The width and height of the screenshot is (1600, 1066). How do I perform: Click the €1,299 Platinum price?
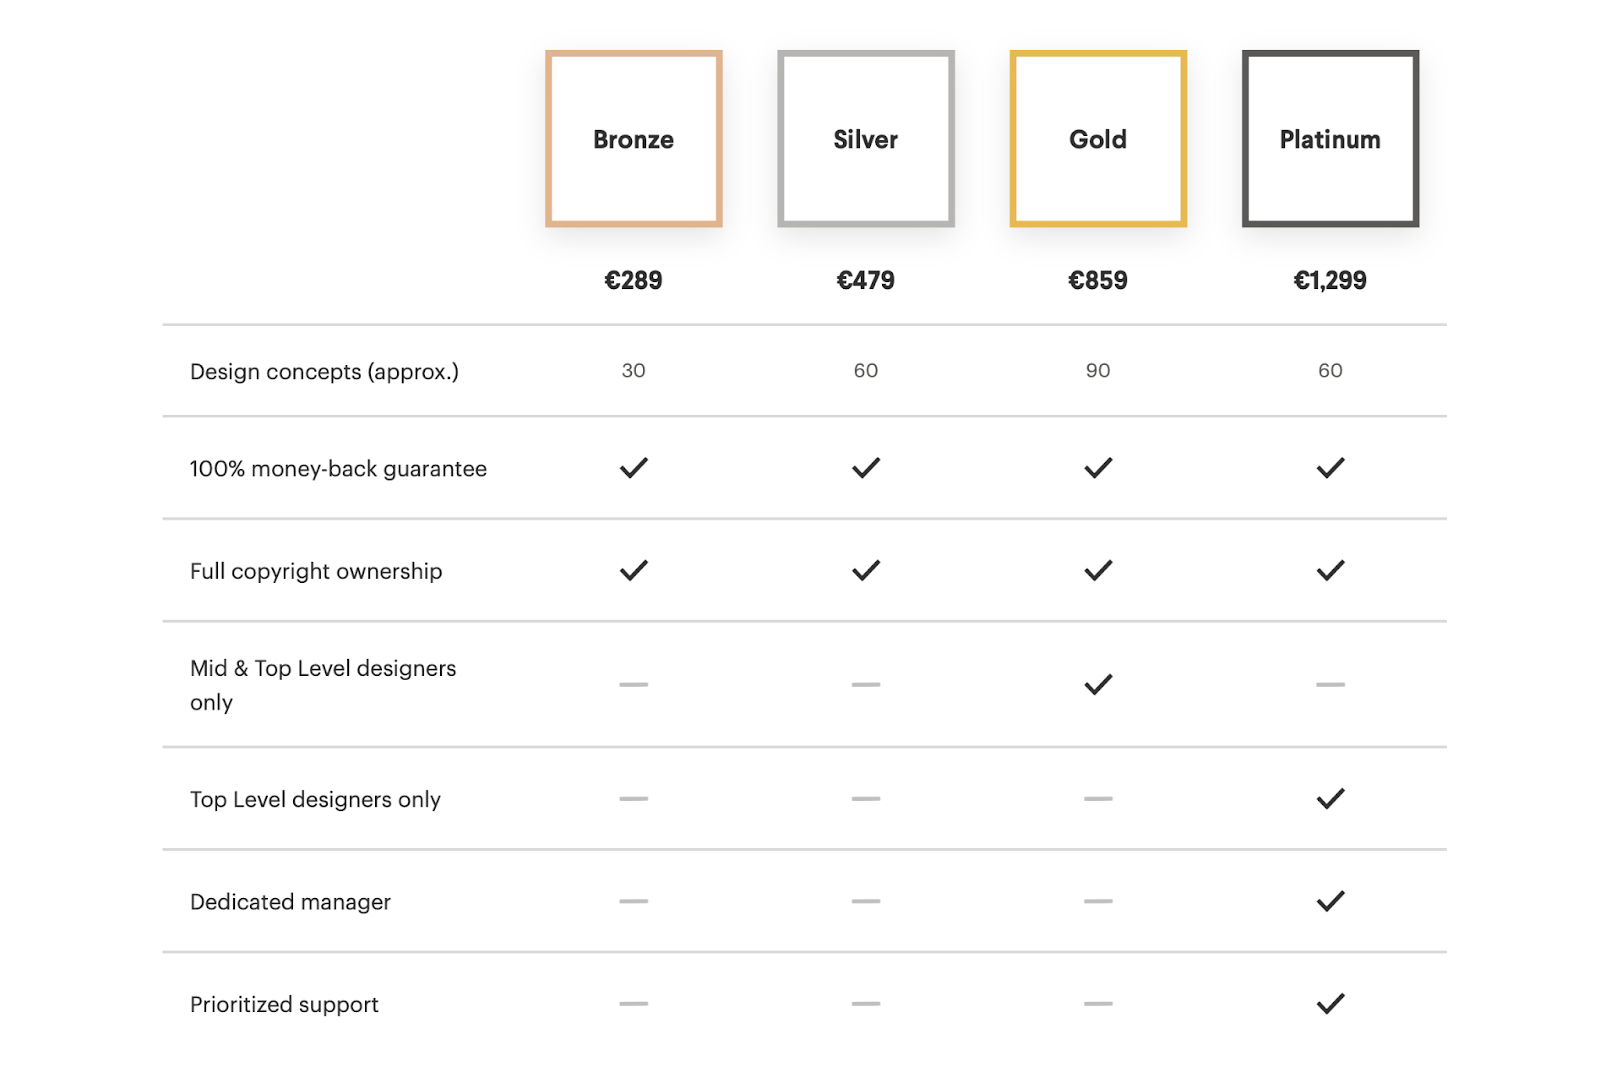(x=1329, y=280)
